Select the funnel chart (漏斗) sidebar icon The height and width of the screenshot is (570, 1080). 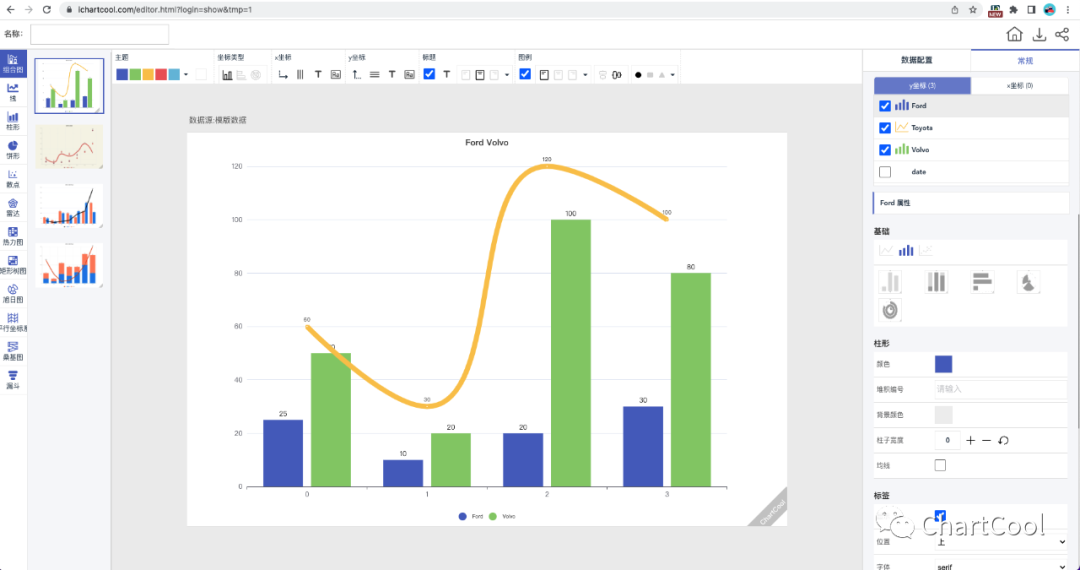(13, 379)
